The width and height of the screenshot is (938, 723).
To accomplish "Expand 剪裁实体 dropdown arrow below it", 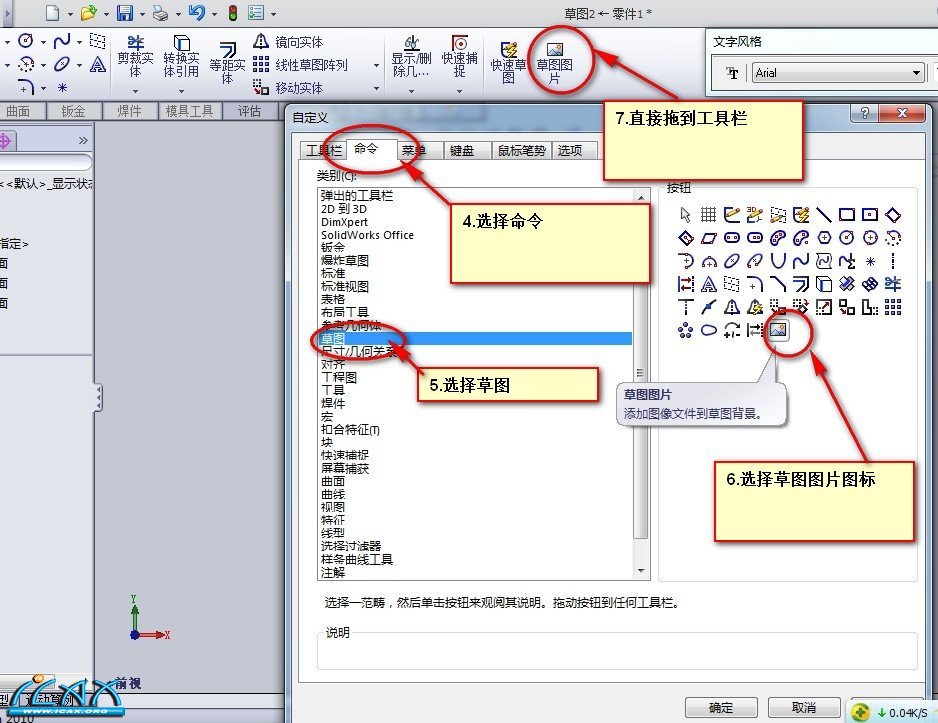I will click(135, 91).
